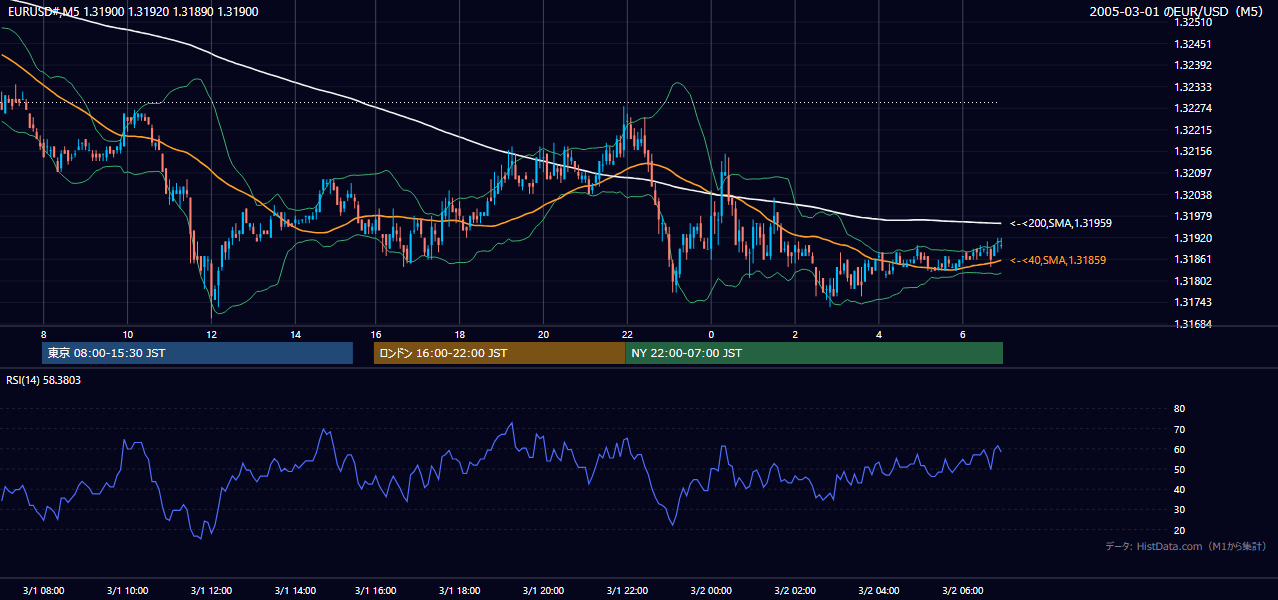Click RSI scale value 80
Screen dimensions: 1278x600
tap(1179, 409)
